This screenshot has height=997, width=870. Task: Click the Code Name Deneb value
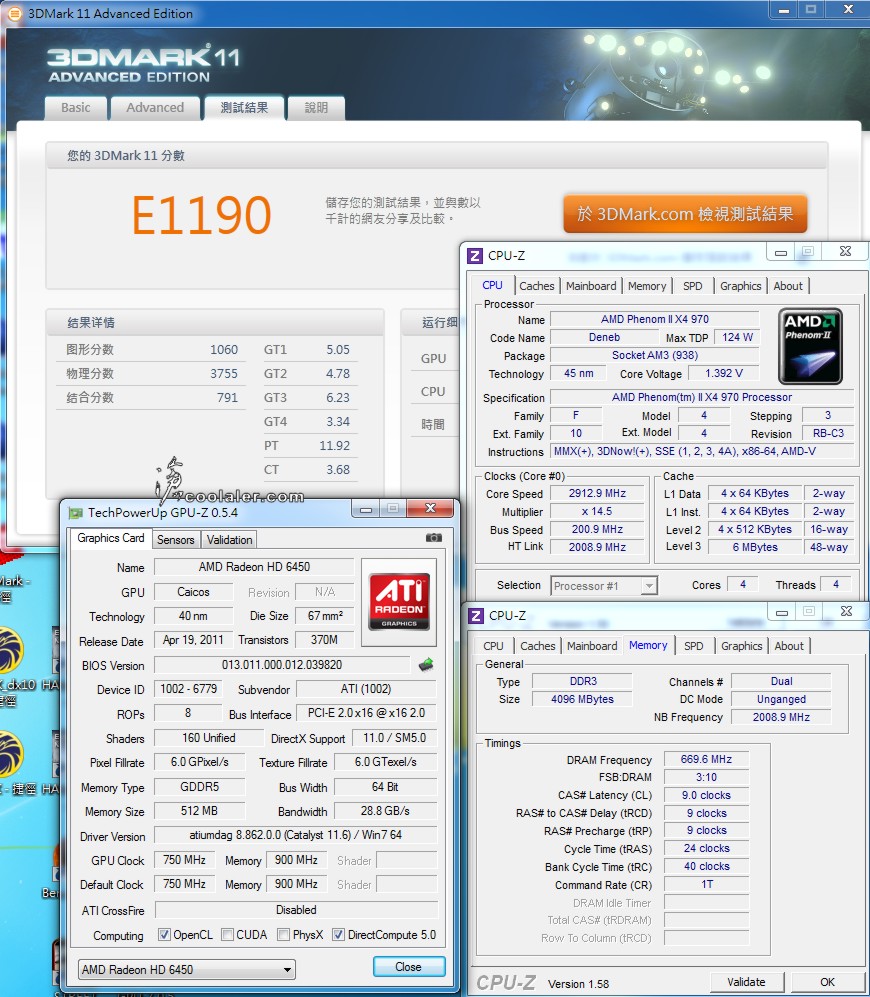pyautogui.click(x=604, y=338)
